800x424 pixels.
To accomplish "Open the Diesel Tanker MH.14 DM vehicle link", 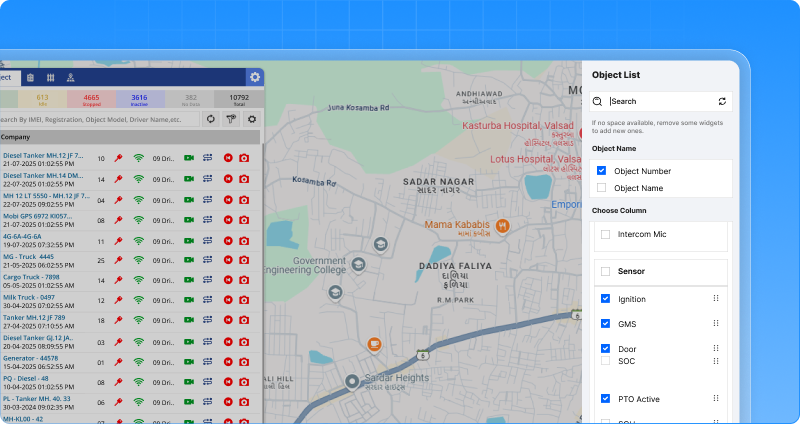I will pos(42,176).
